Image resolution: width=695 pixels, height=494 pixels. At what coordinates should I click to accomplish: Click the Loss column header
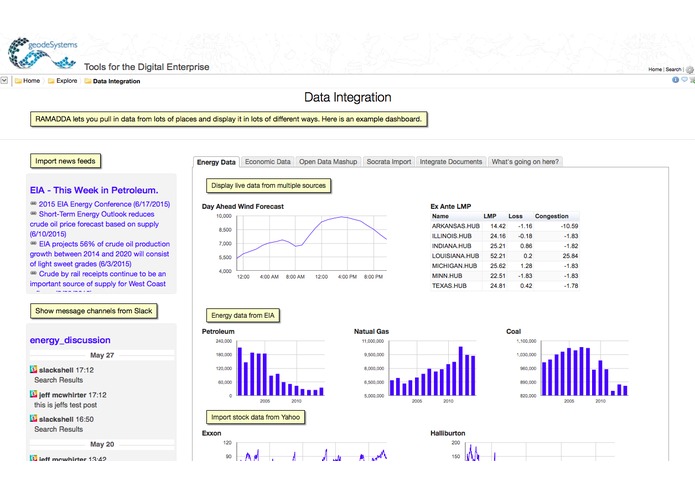515,216
